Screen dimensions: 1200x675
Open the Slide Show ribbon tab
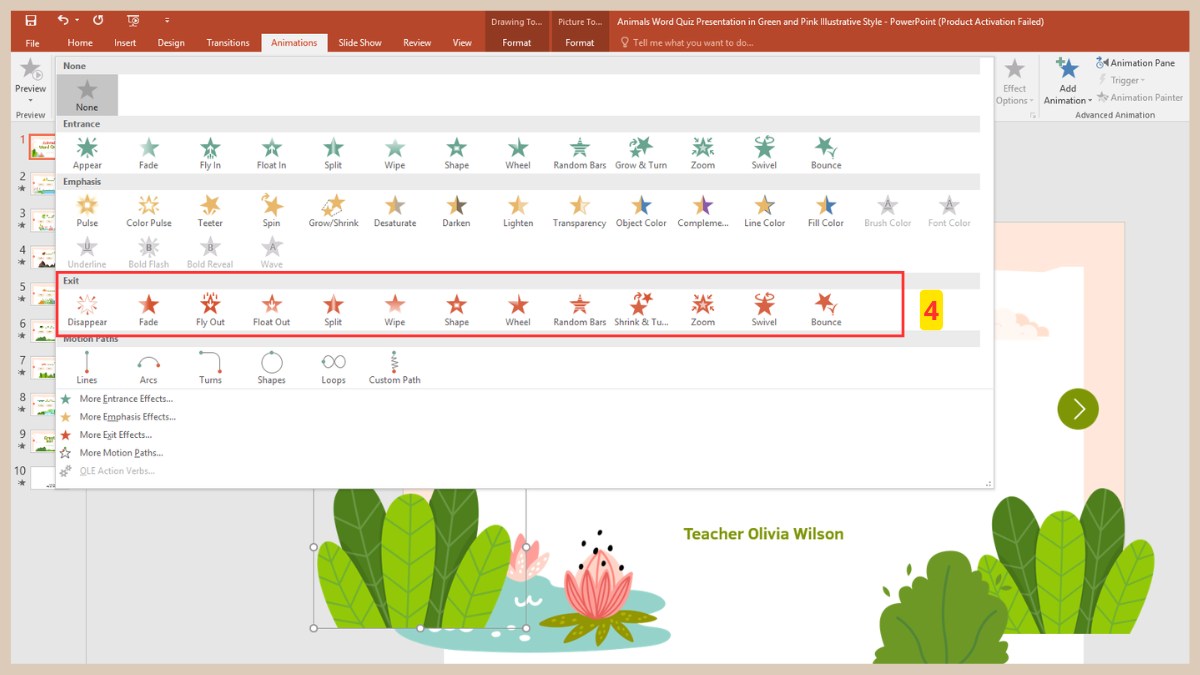359,42
